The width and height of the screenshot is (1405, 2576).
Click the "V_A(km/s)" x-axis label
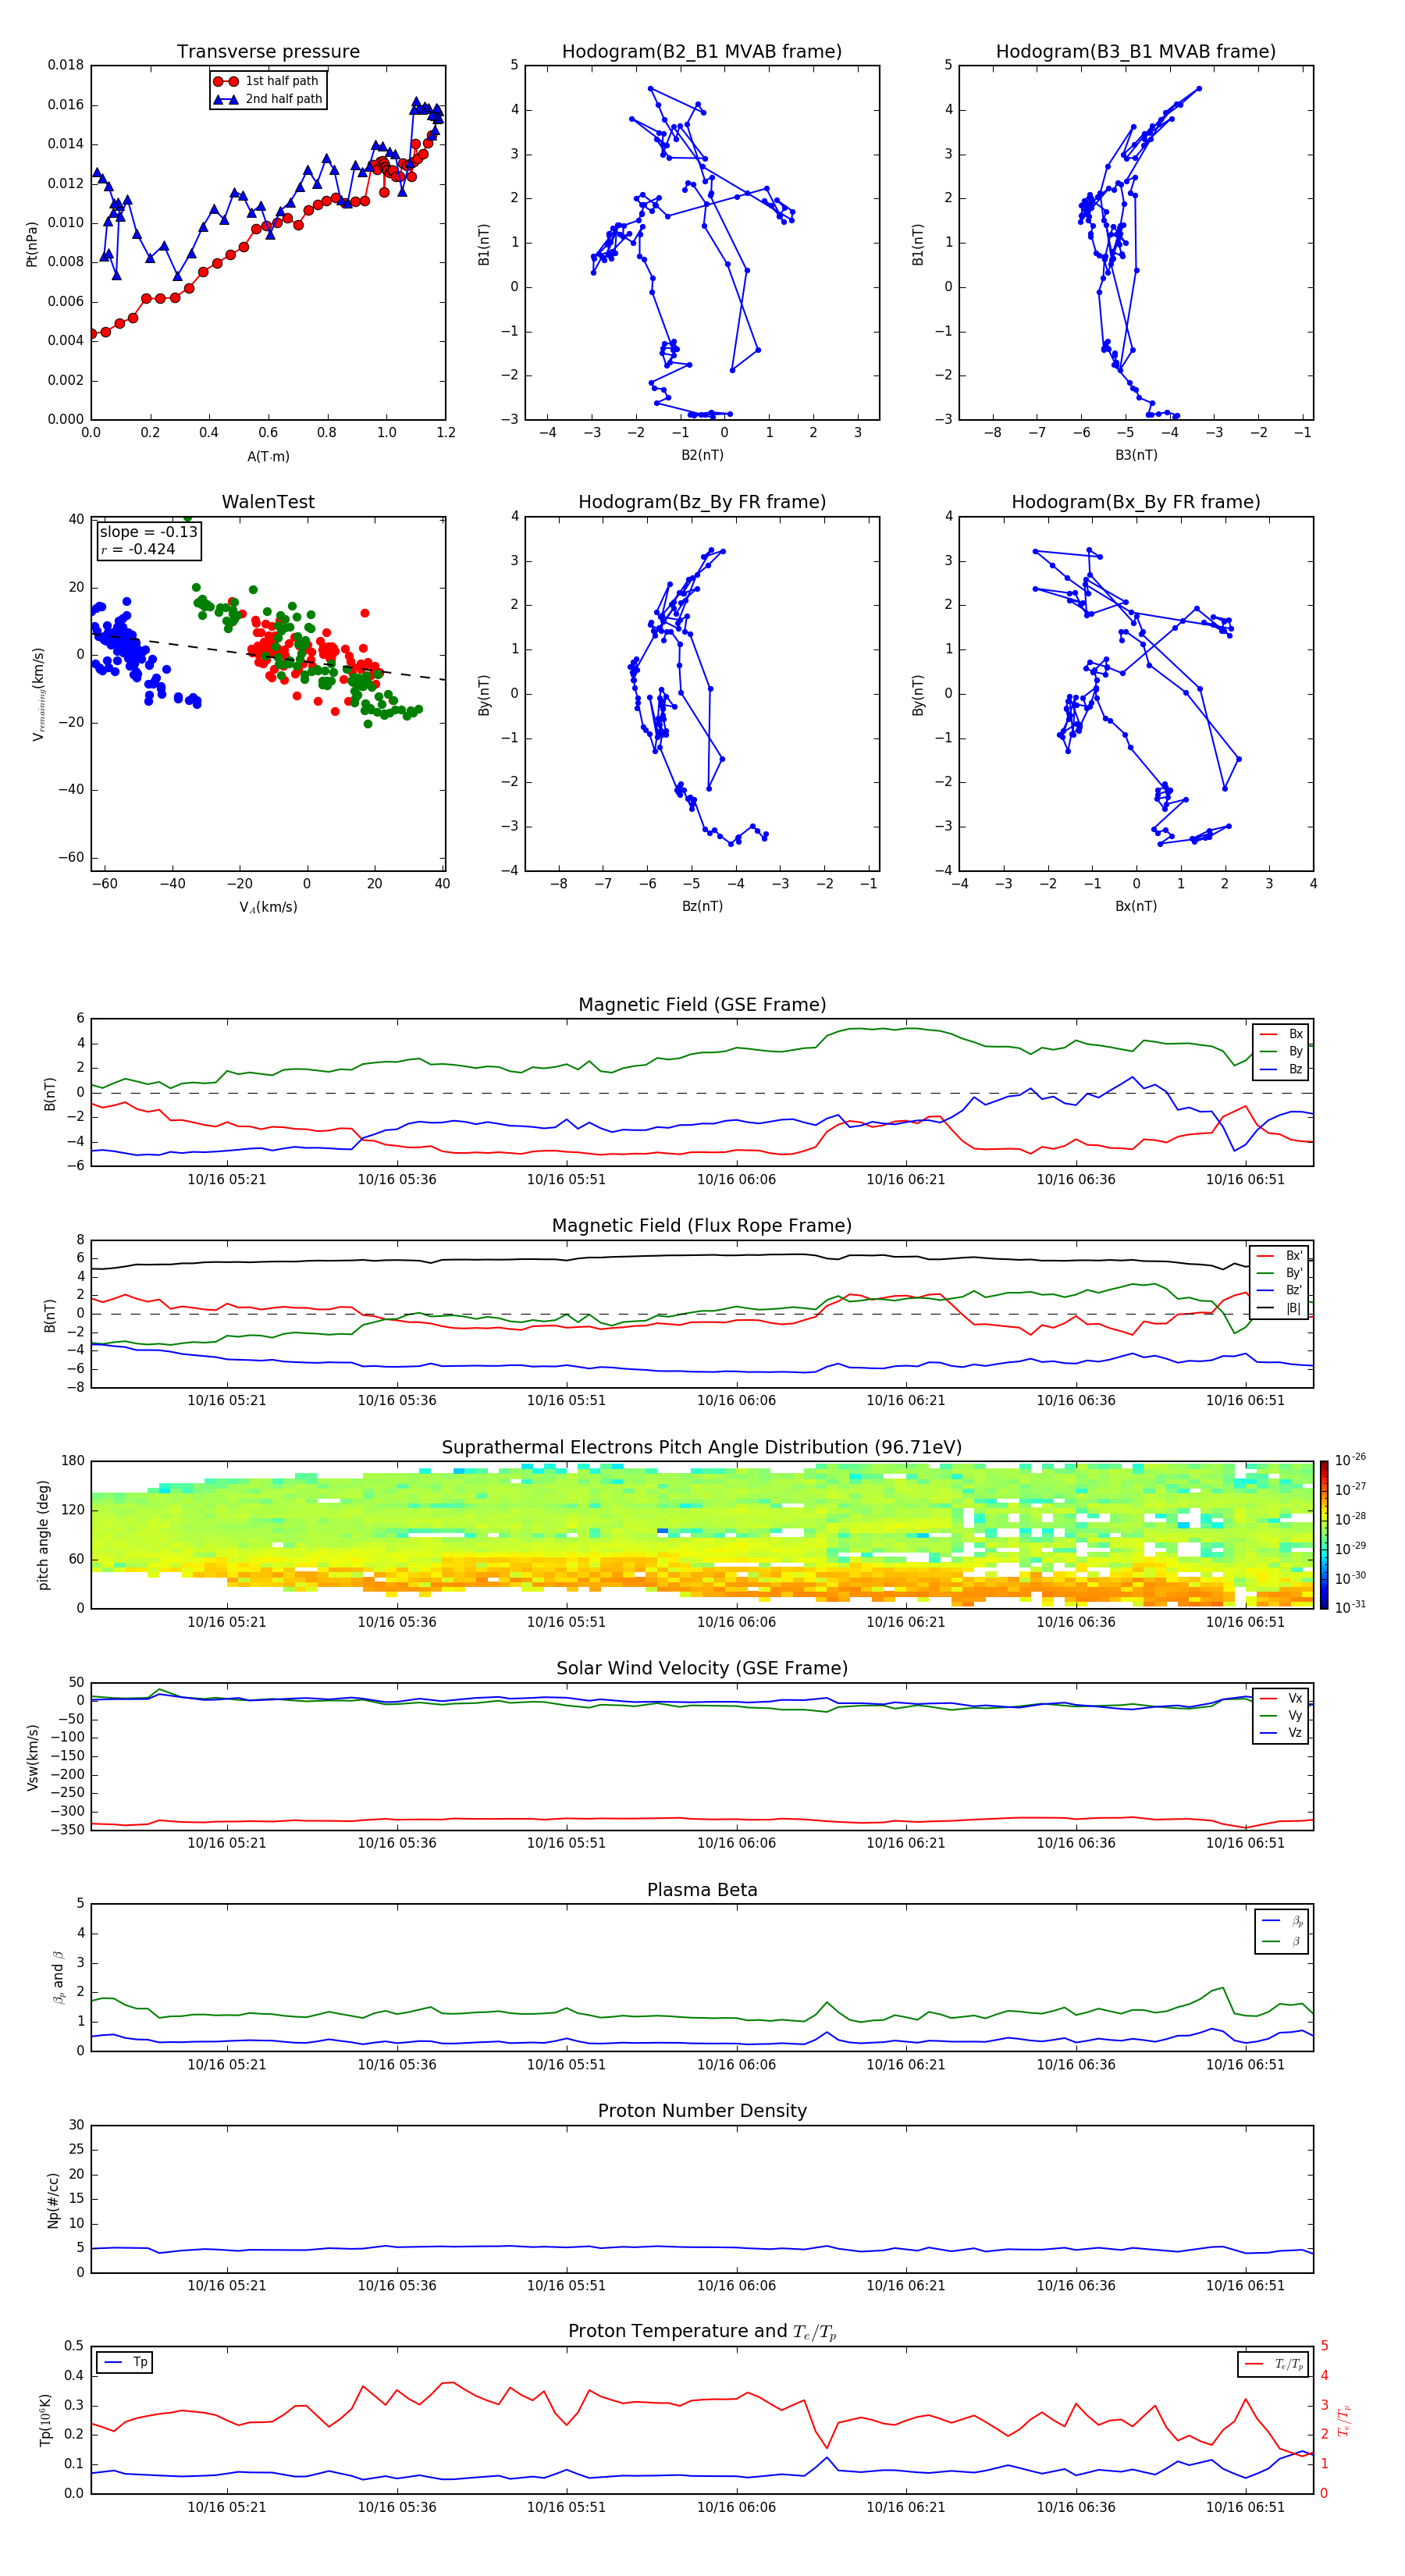268,907
